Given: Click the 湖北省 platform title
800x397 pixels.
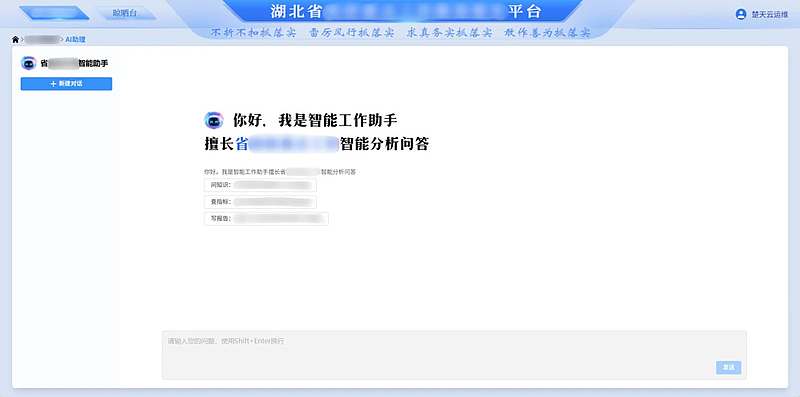Looking at the screenshot, I should 406,12.
